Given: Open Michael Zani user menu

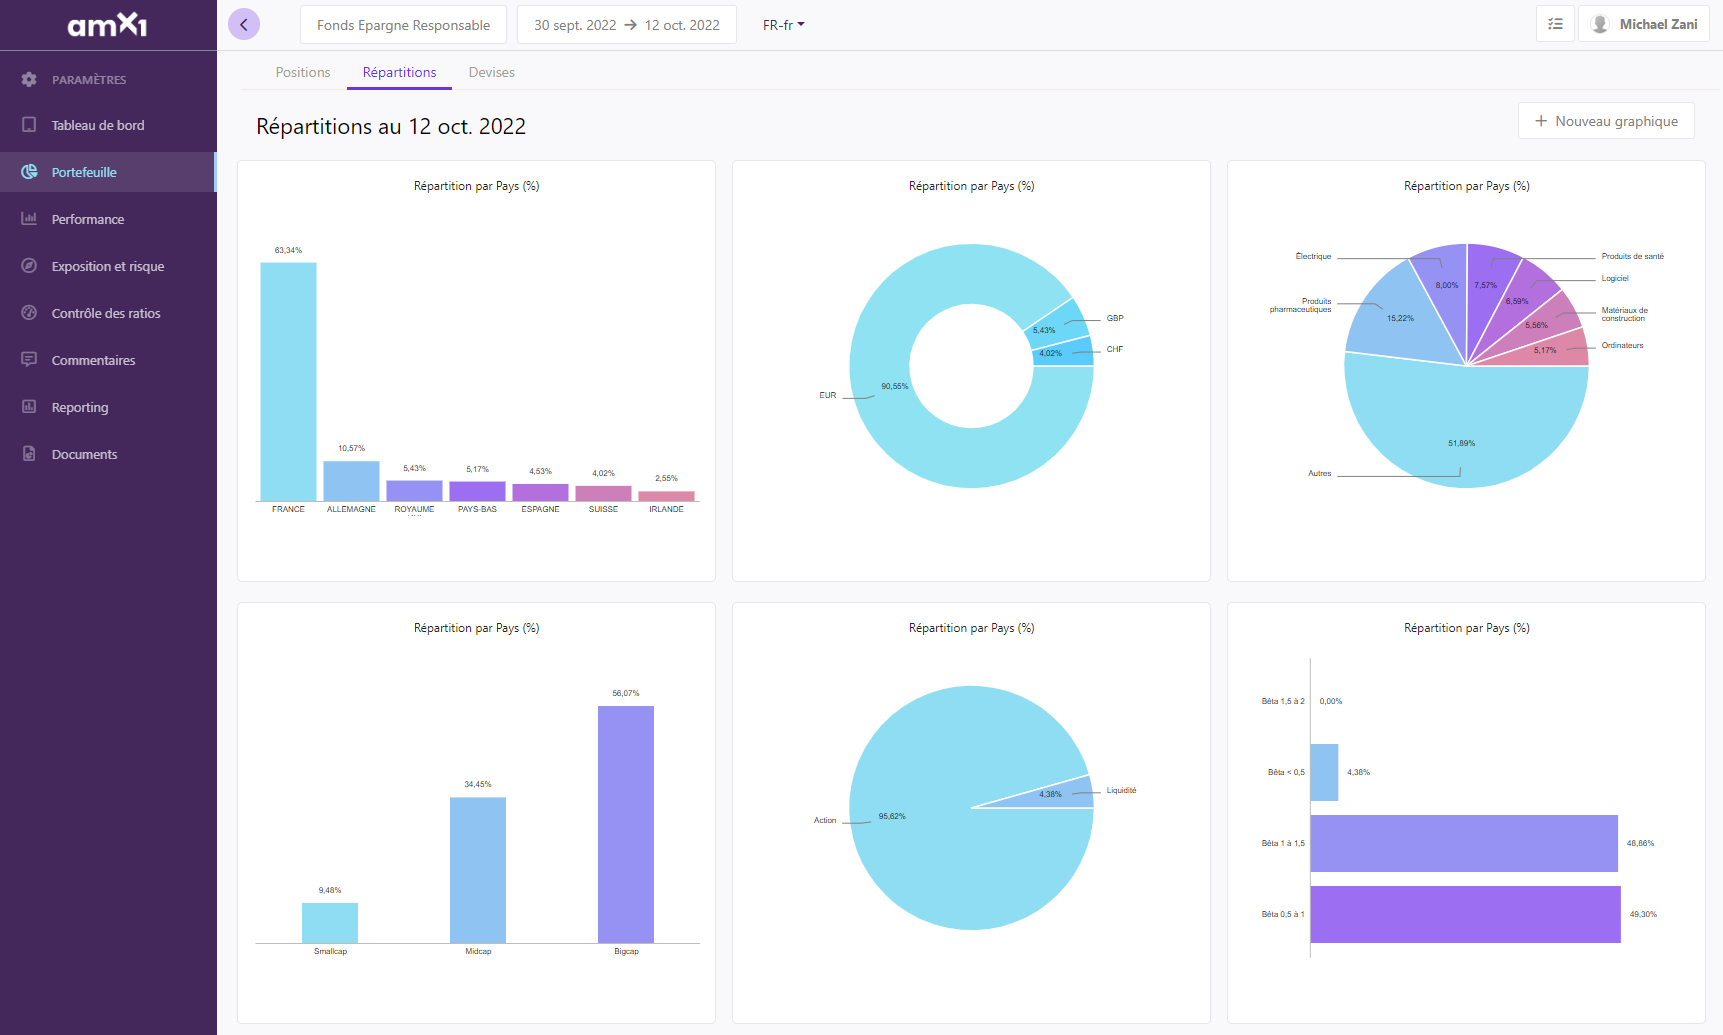Looking at the screenshot, I should click(1644, 24).
